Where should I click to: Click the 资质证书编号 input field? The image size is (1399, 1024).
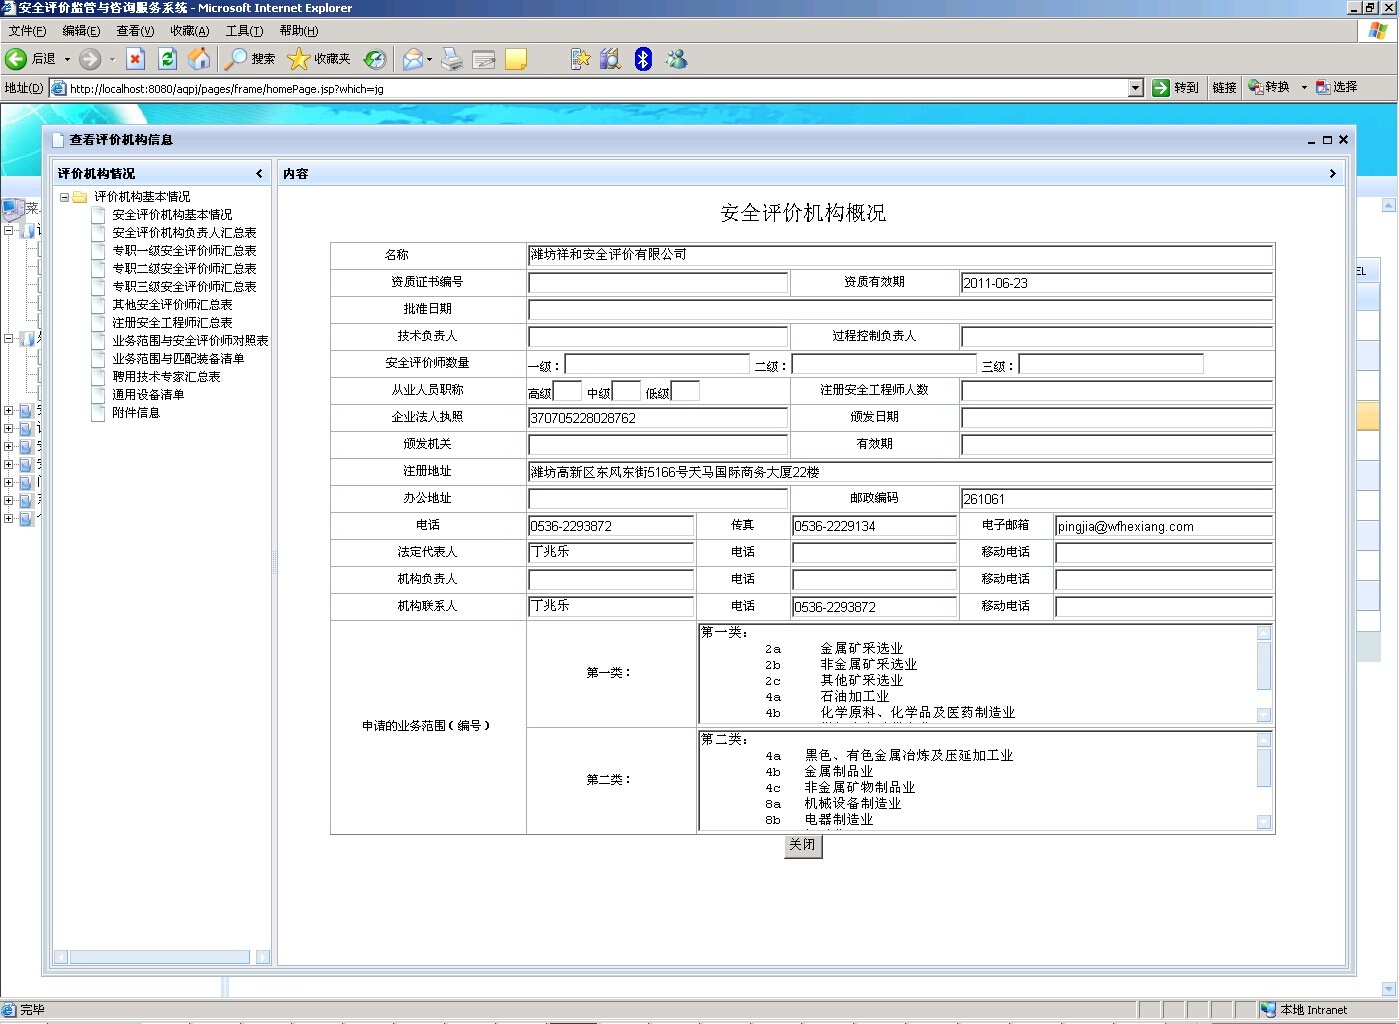pyautogui.click(x=658, y=283)
